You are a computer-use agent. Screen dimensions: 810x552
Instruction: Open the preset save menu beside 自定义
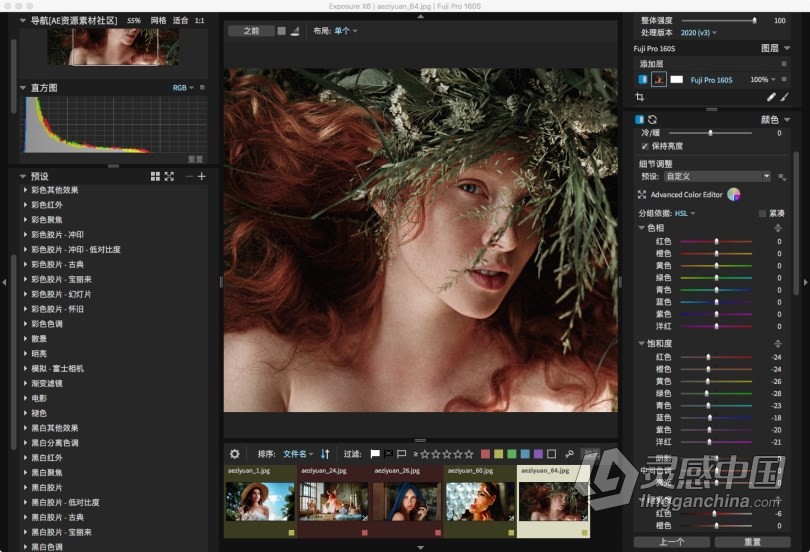(782, 177)
